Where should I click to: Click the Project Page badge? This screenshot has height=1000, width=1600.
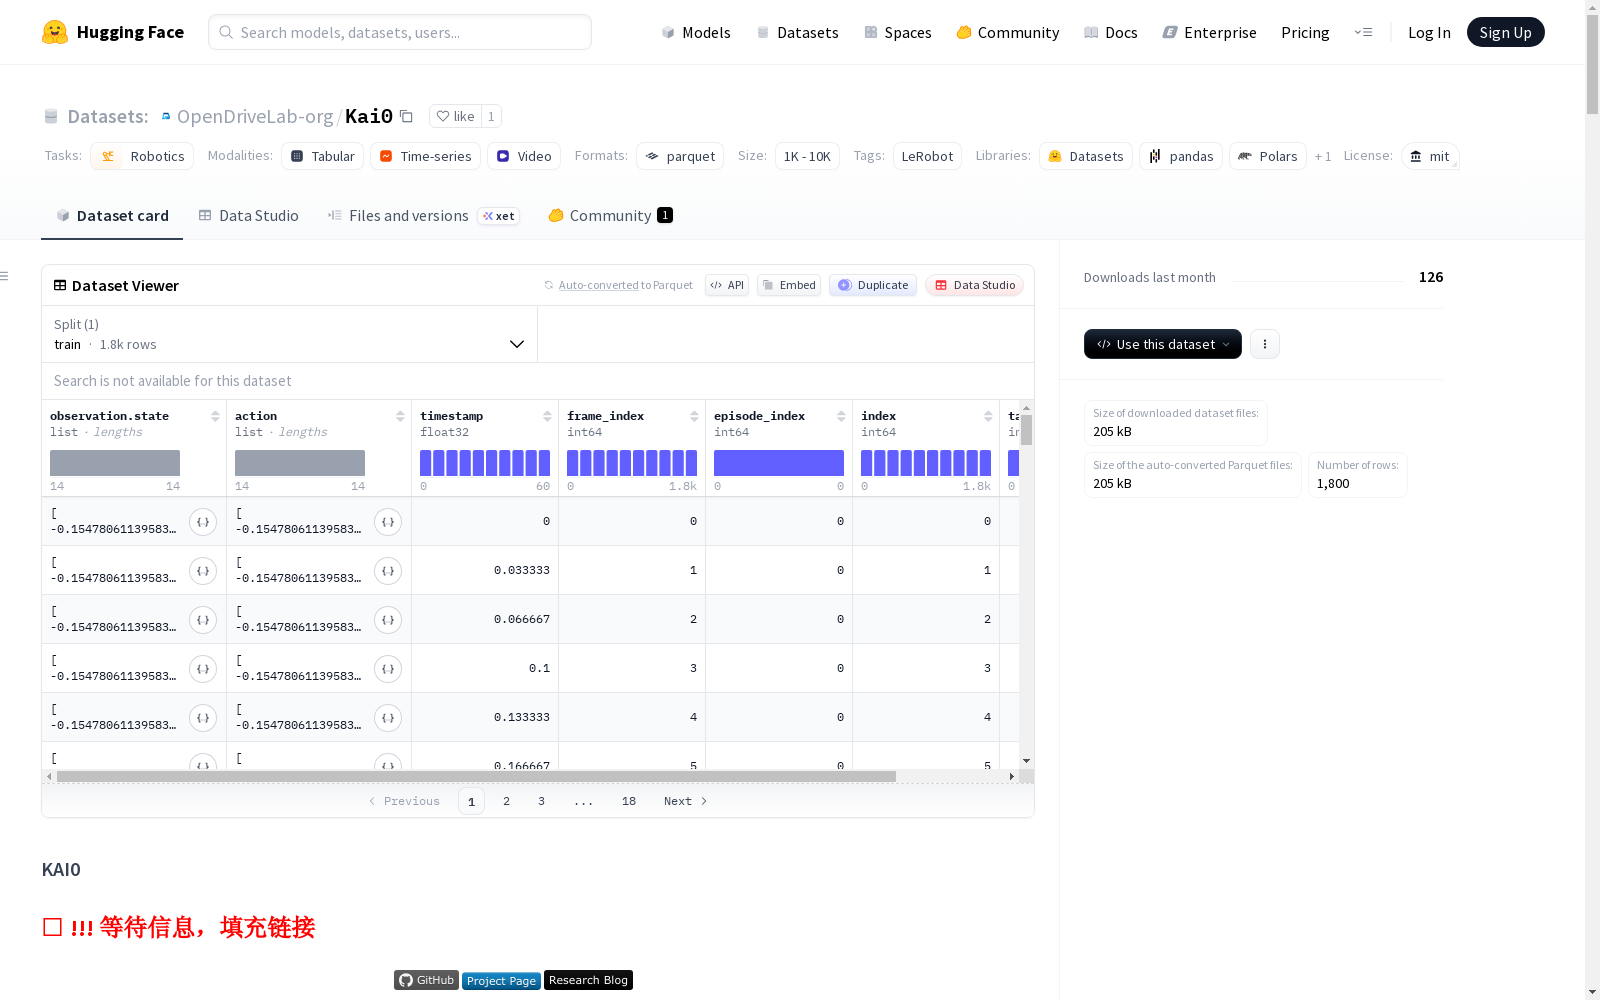501,981
